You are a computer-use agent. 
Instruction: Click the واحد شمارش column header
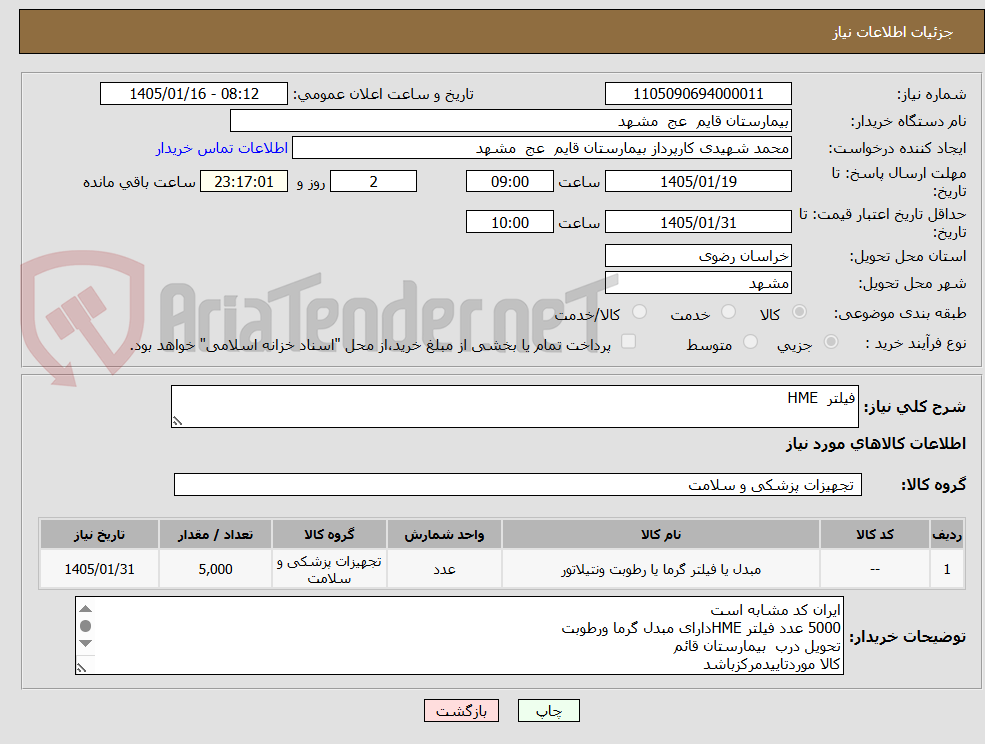[x=444, y=534]
